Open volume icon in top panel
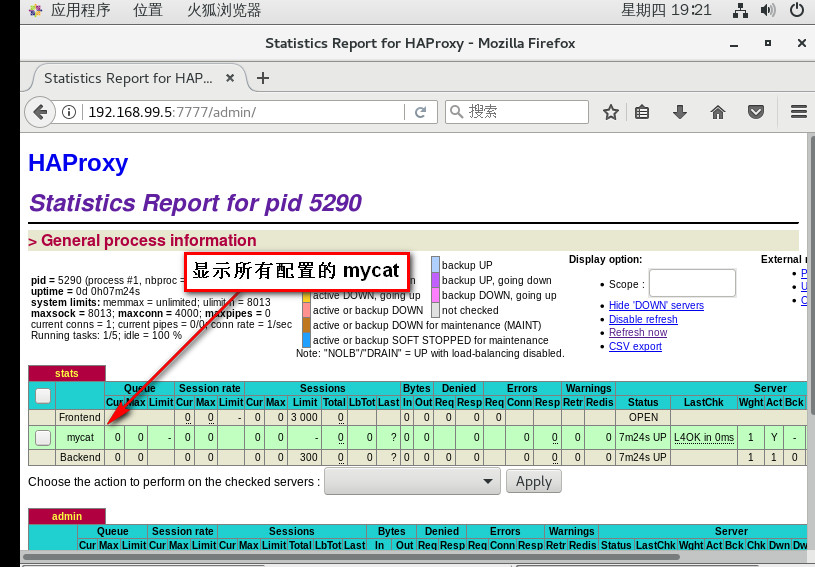Screen dimensions: 815x567 pos(768,10)
